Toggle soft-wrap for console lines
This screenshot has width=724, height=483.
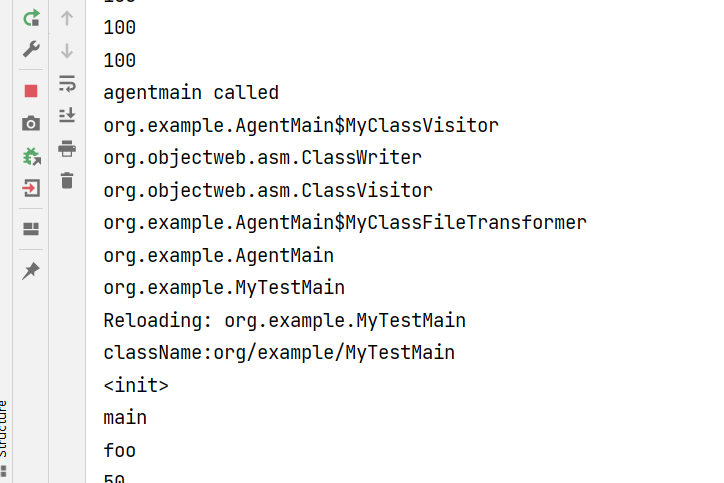[67, 83]
